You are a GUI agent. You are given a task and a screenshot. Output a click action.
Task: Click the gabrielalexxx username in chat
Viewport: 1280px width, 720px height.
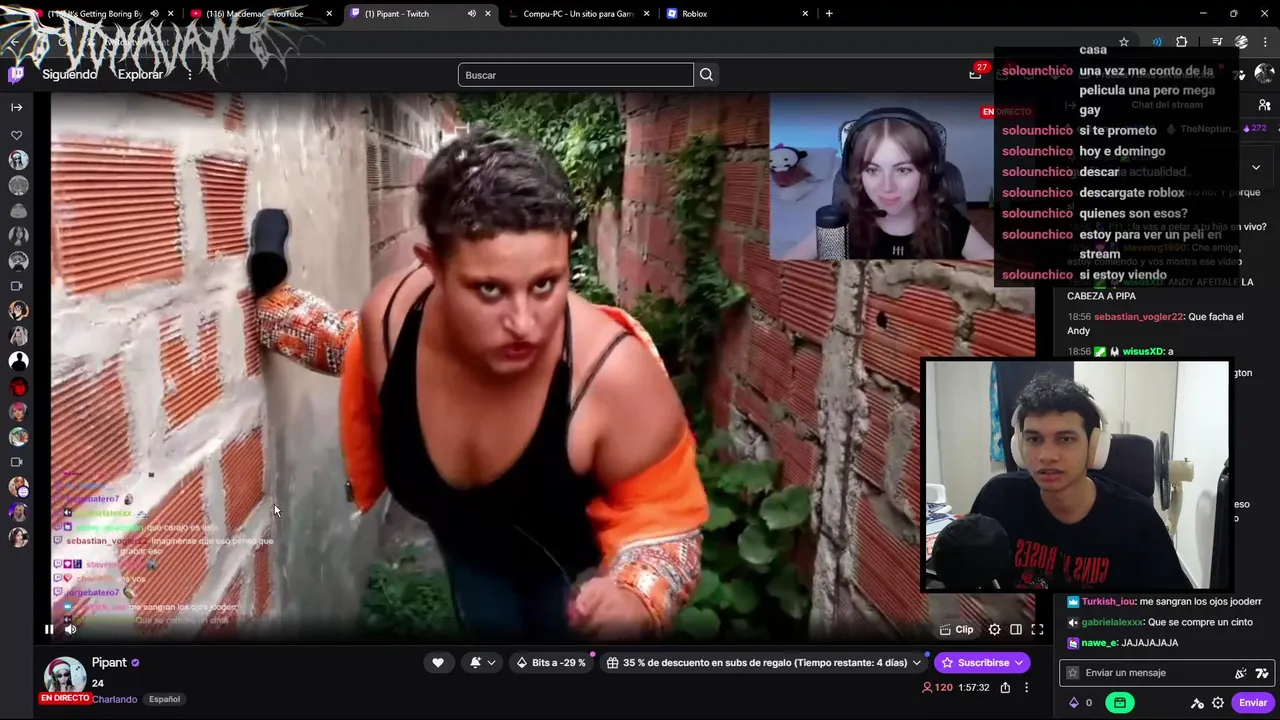(1112, 622)
